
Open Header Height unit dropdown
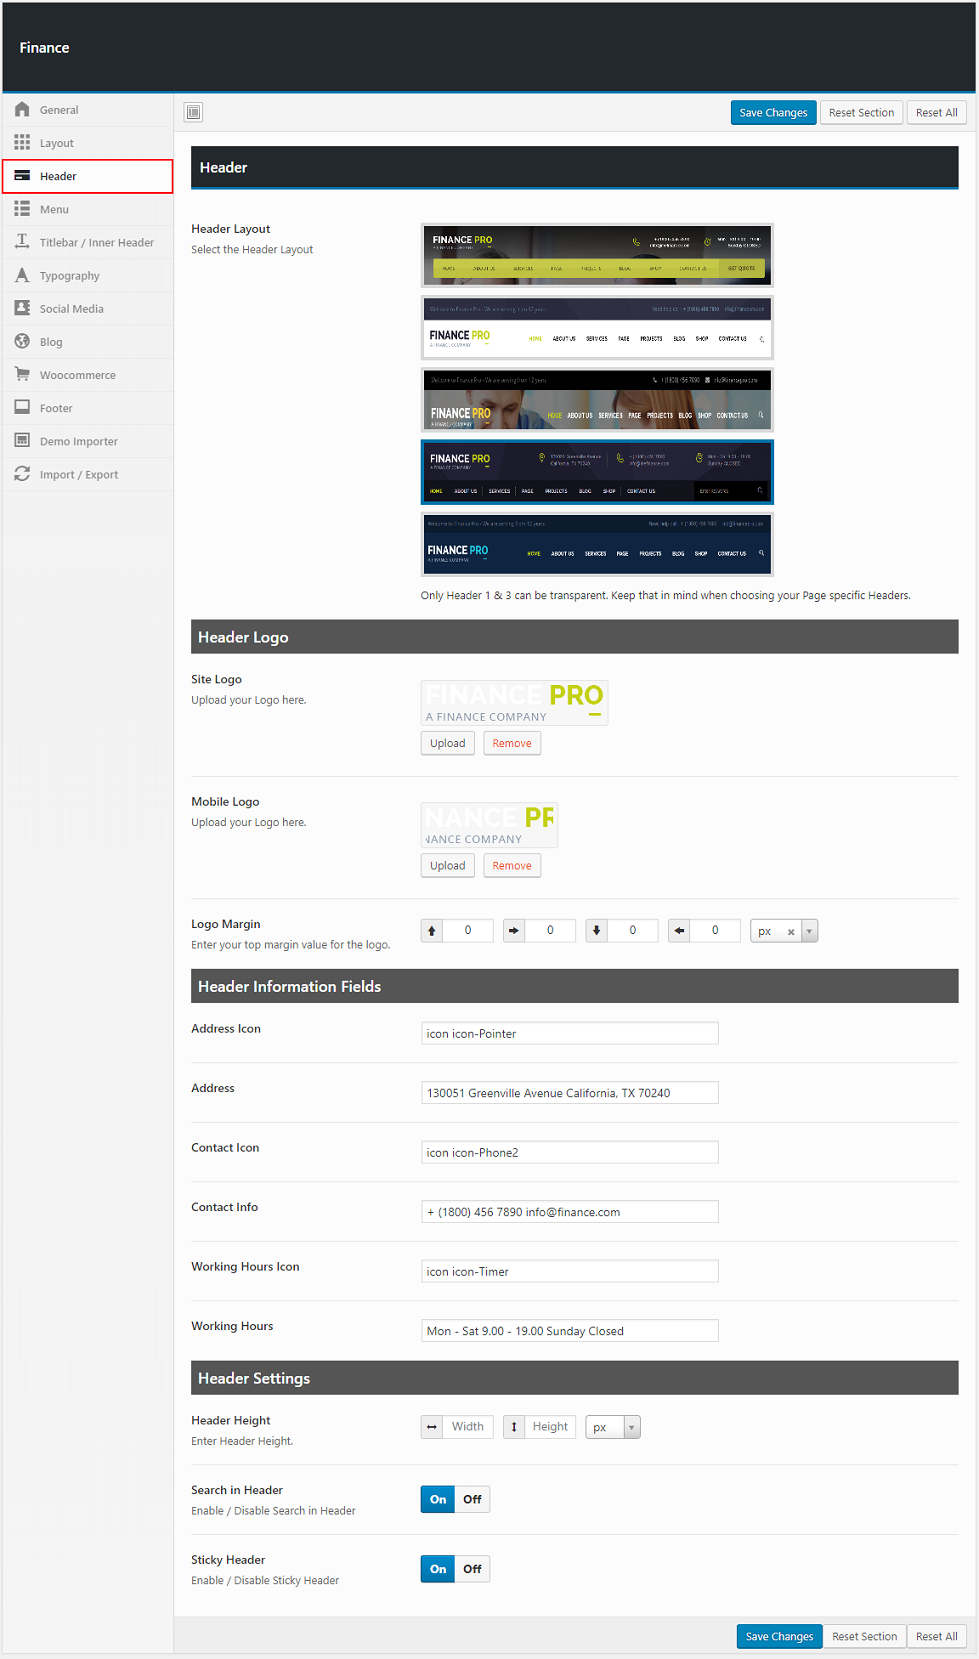[631, 1427]
